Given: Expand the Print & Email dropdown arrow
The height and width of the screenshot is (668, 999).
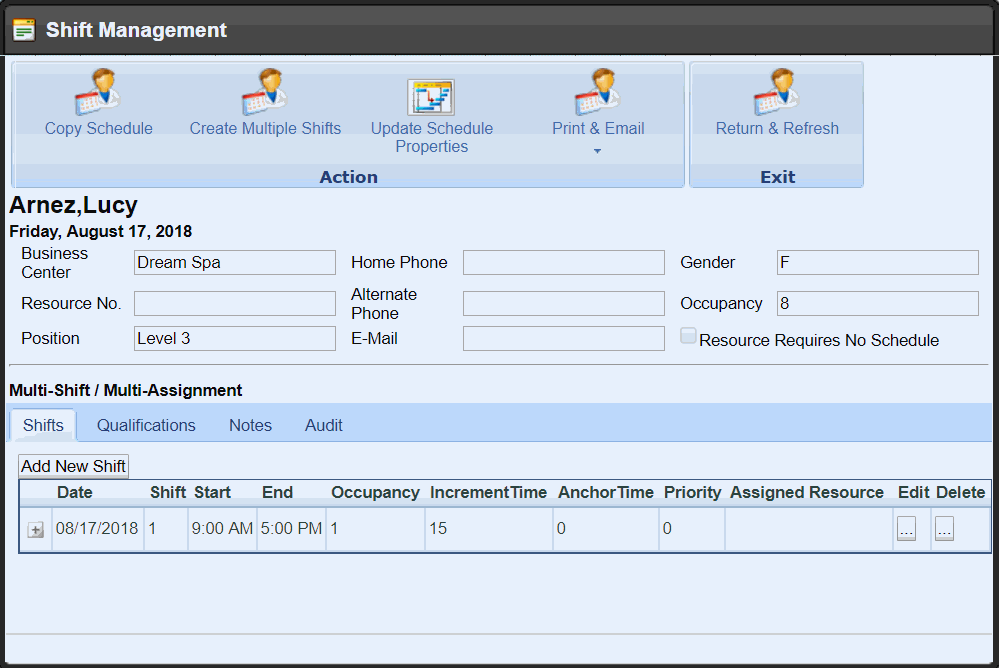Looking at the screenshot, I should coord(597,151).
